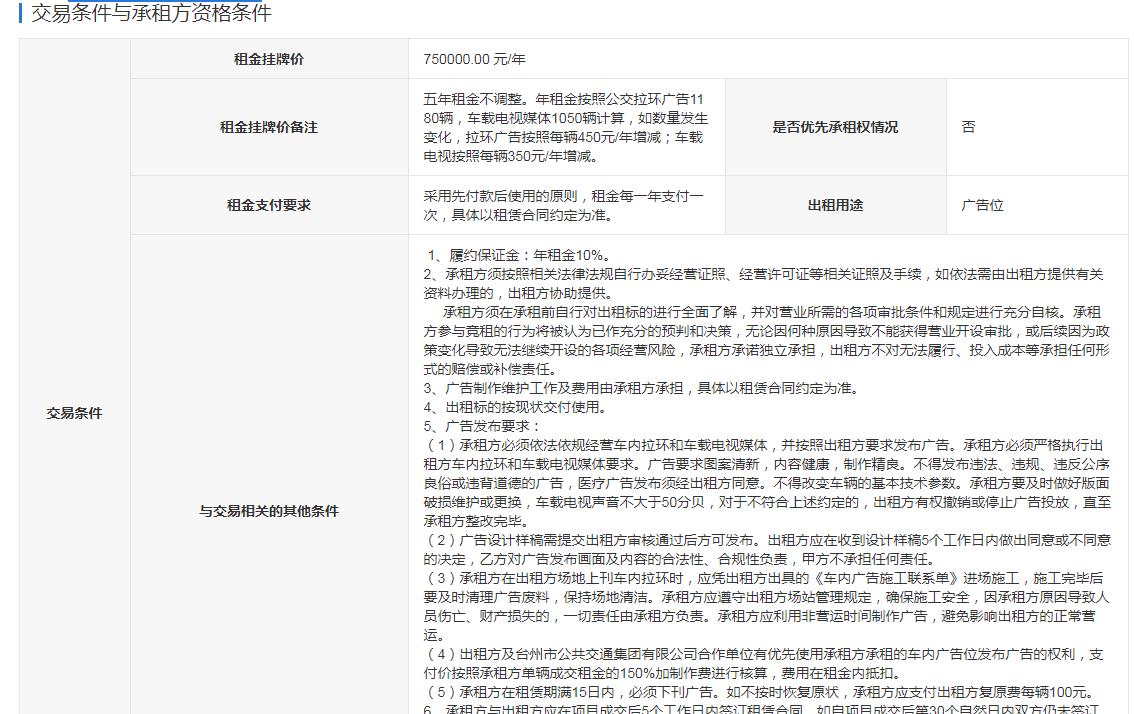Select the 与交易相关的其他条件 label
The width and height of the screenshot is (1134, 714).
point(268,511)
